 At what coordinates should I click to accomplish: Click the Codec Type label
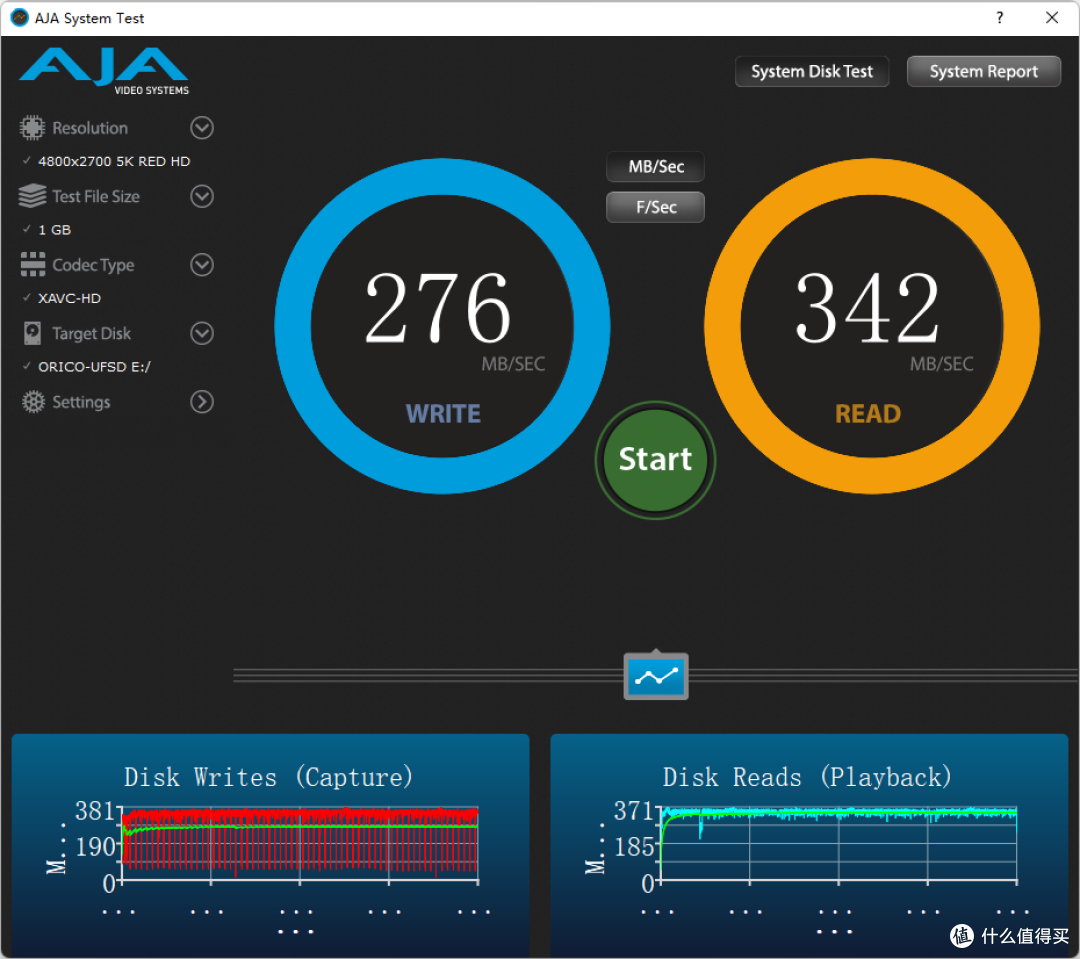(93, 265)
